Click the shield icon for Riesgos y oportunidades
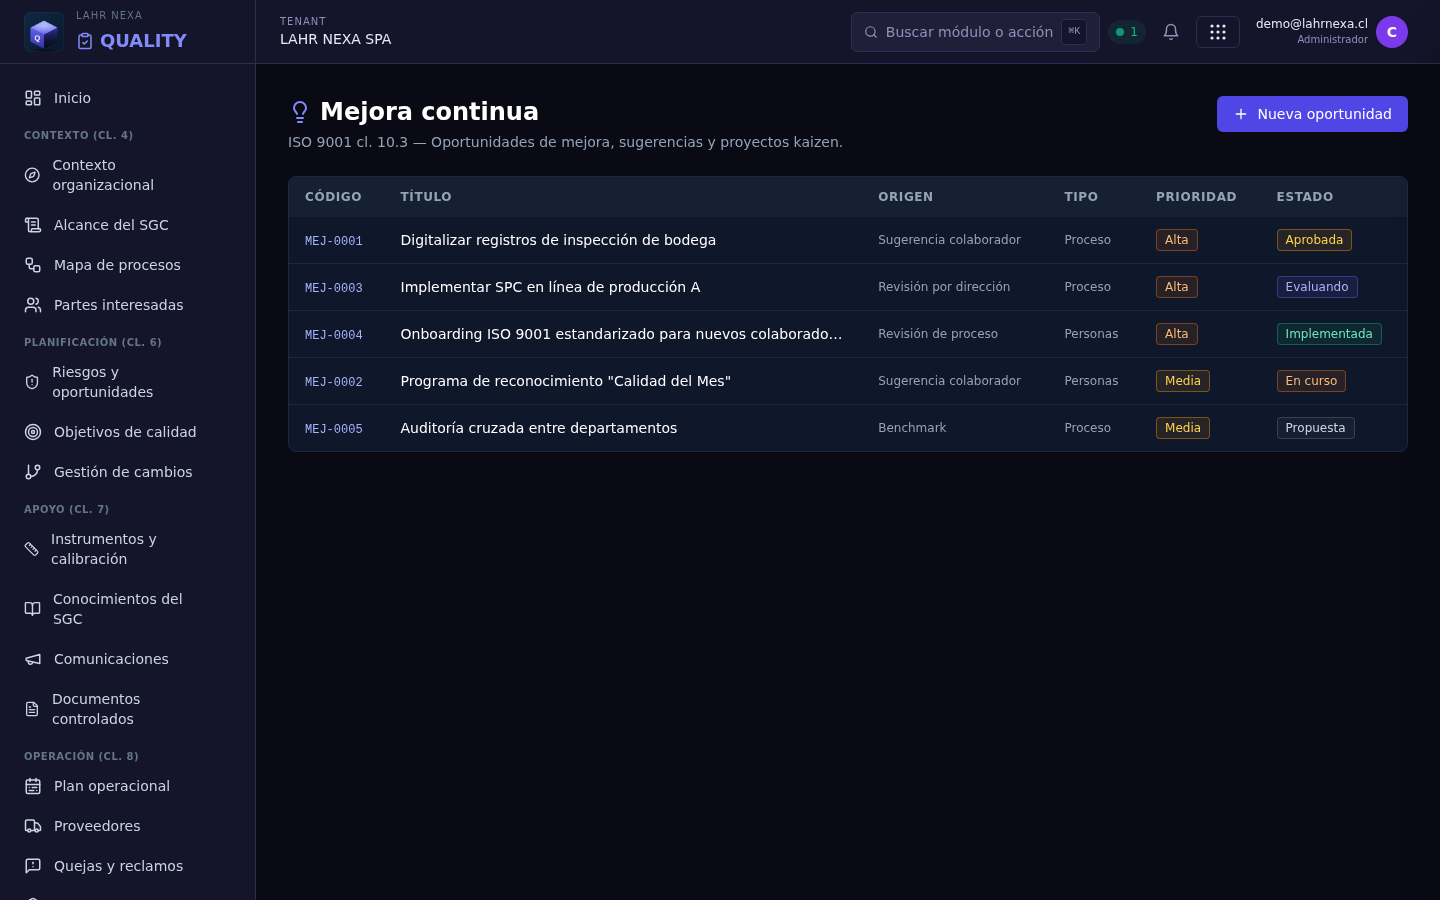 click(x=32, y=382)
